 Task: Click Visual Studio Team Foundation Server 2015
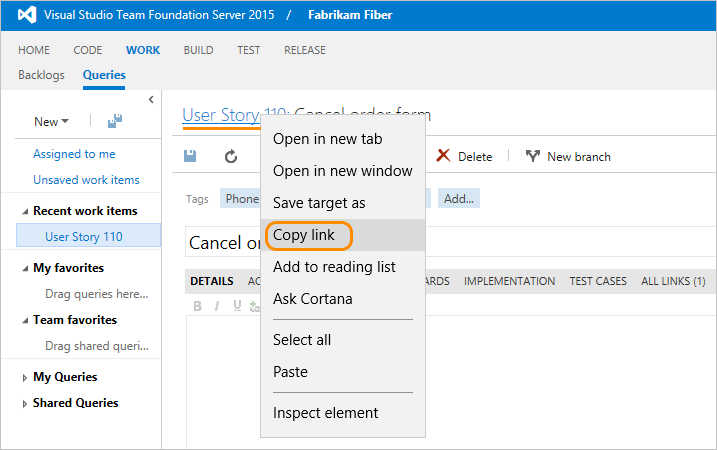tap(159, 15)
